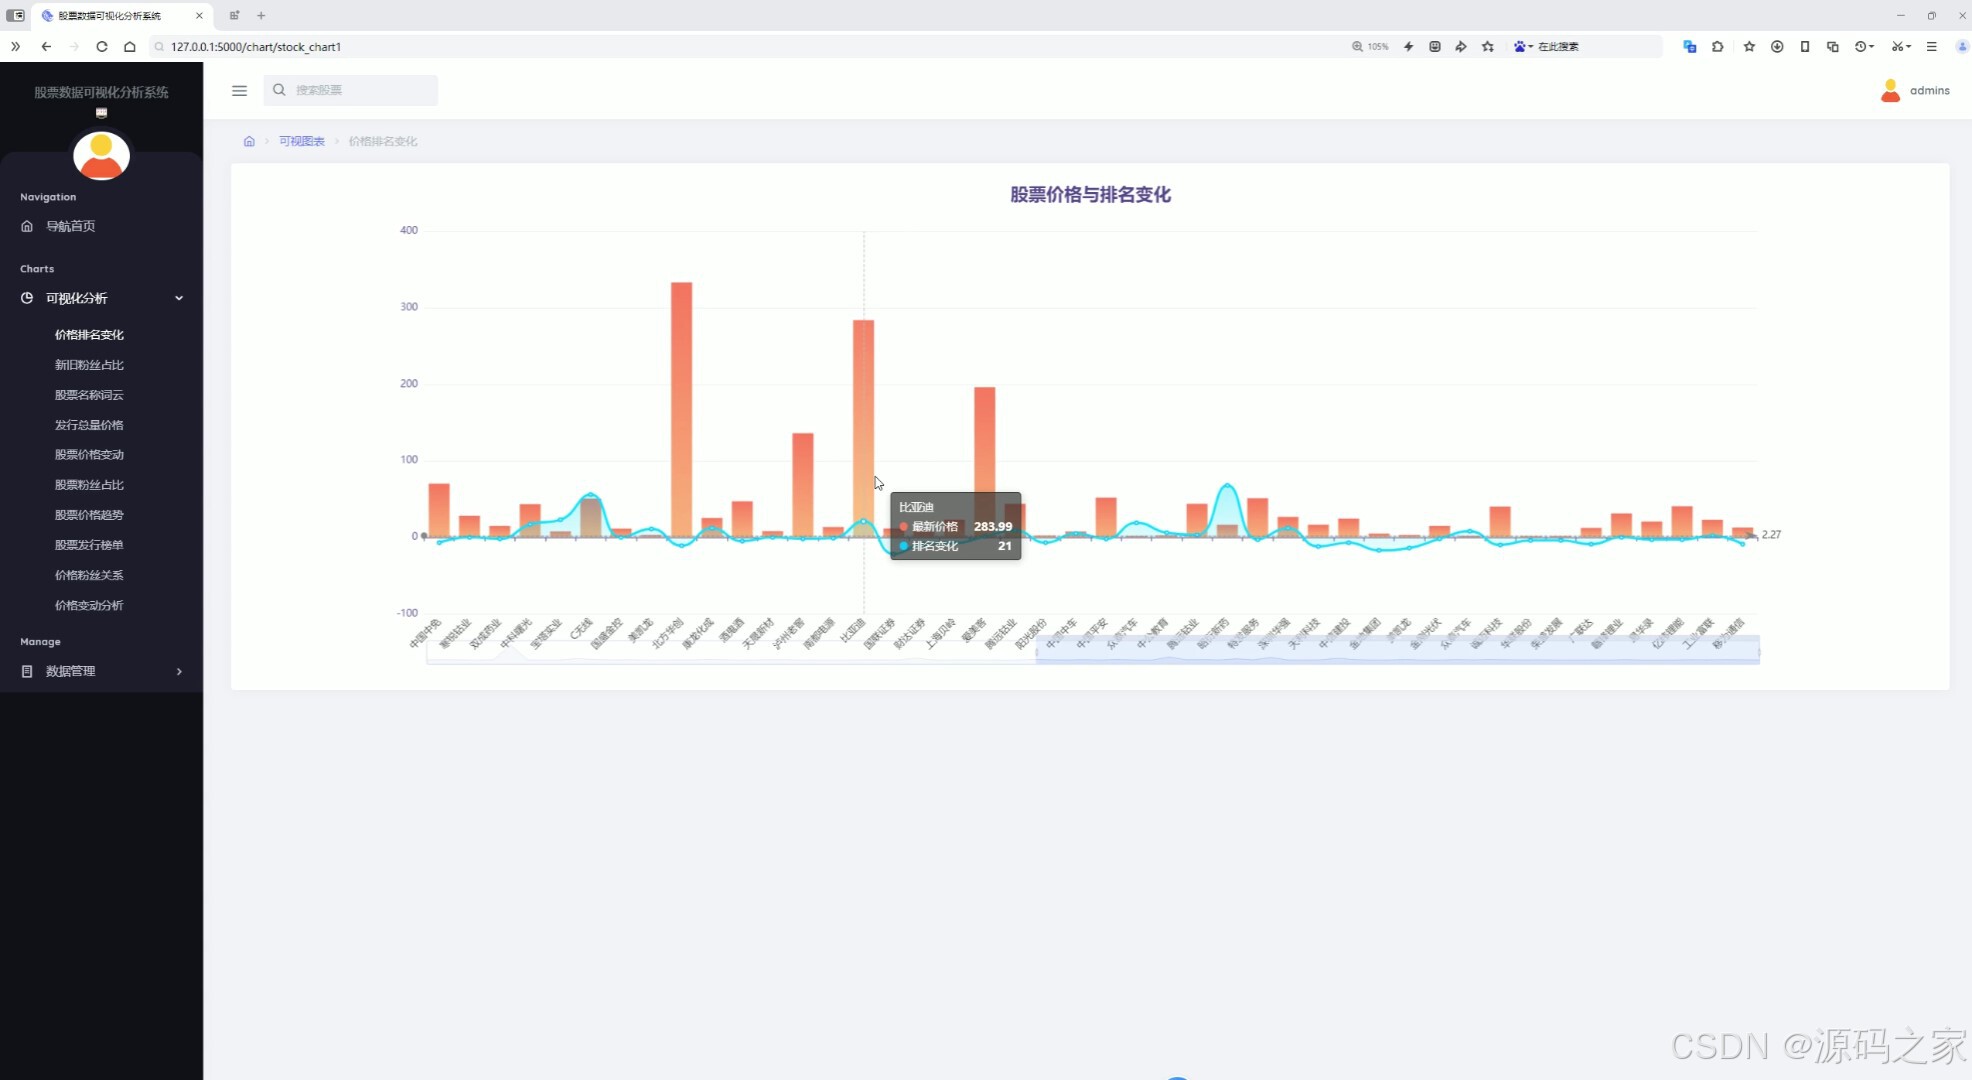Click the admins user avatar icon
1972x1080 pixels.
tap(1890, 90)
